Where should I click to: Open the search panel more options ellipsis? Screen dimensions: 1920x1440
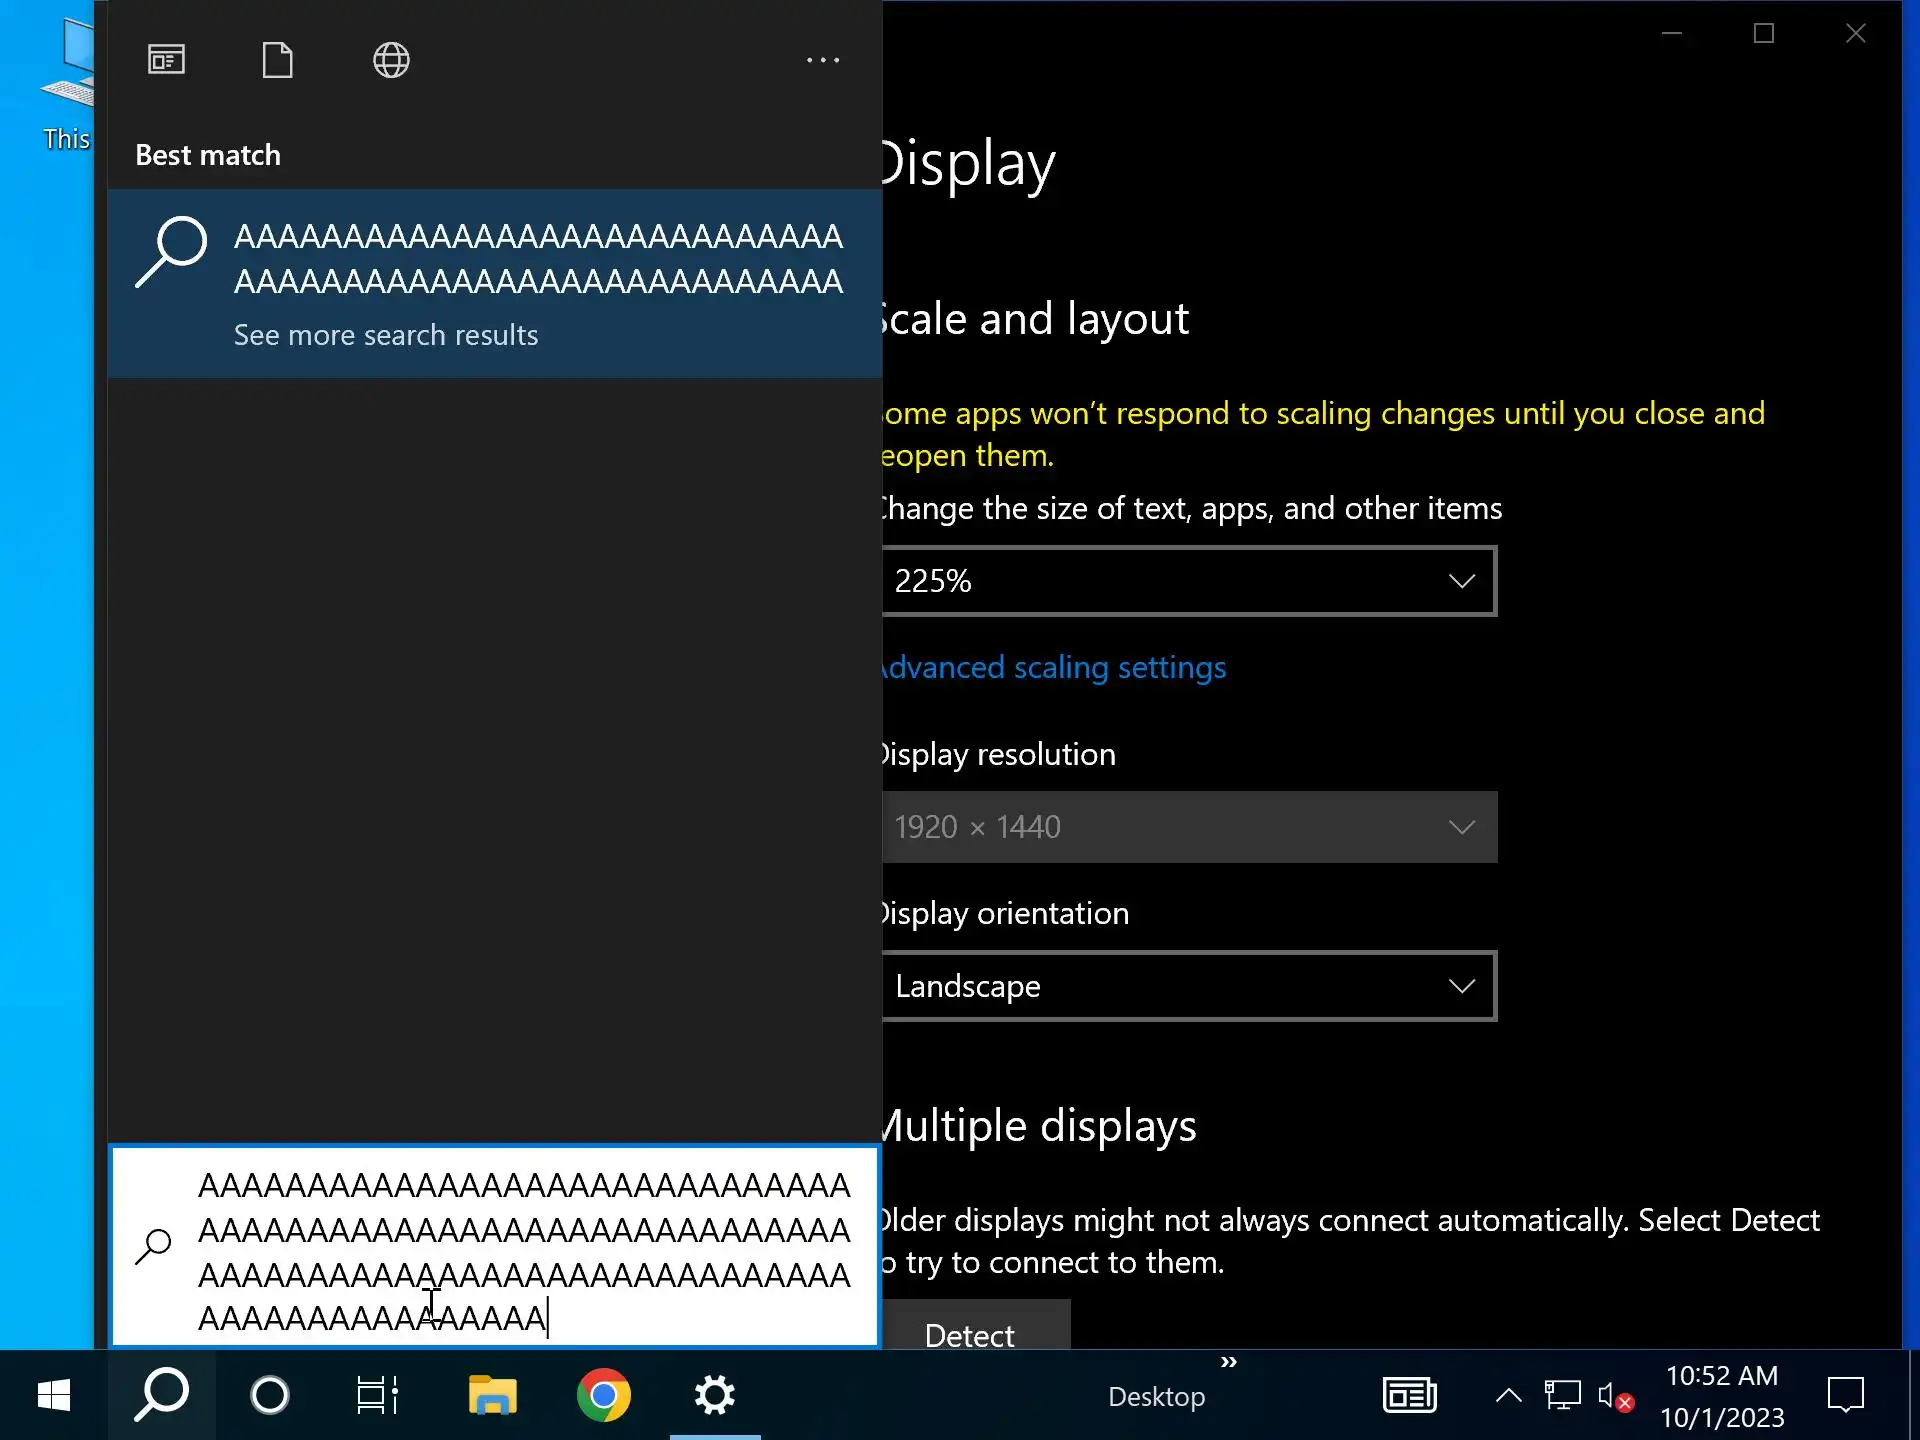[x=822, y=60]
